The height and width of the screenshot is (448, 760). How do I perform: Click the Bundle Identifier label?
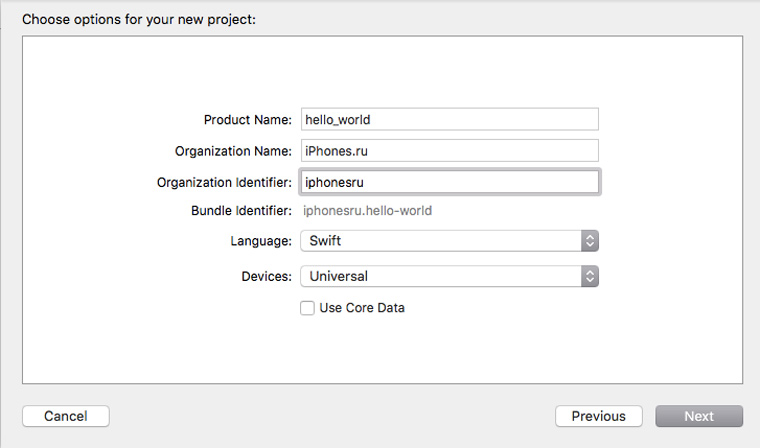click(241, 211)
